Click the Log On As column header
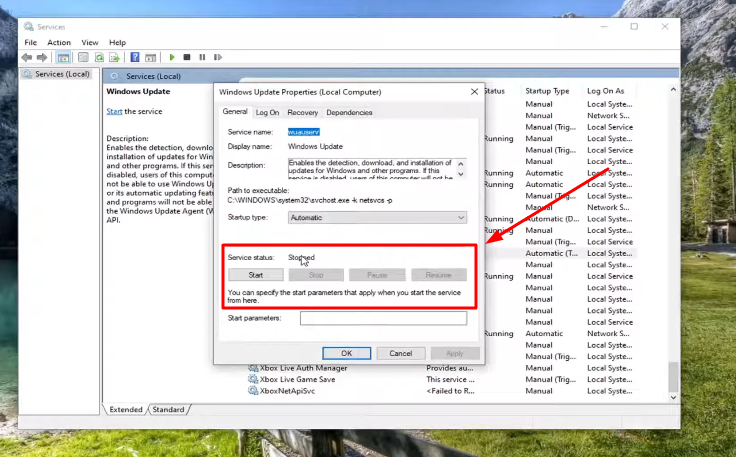The image size is (736, 457). tap(606, 91)
